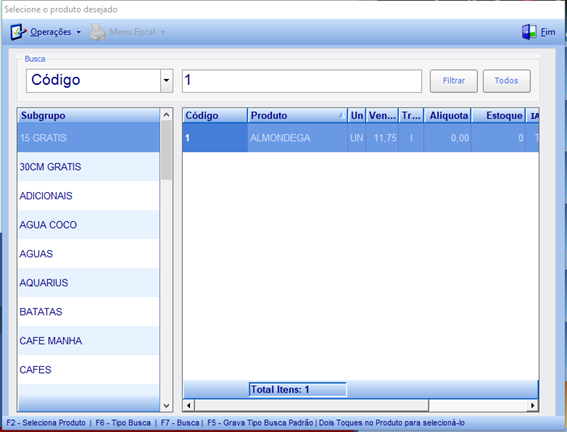Click the Un column header
This screenshot has width=567, height=432.
click(x=357, y=115)
